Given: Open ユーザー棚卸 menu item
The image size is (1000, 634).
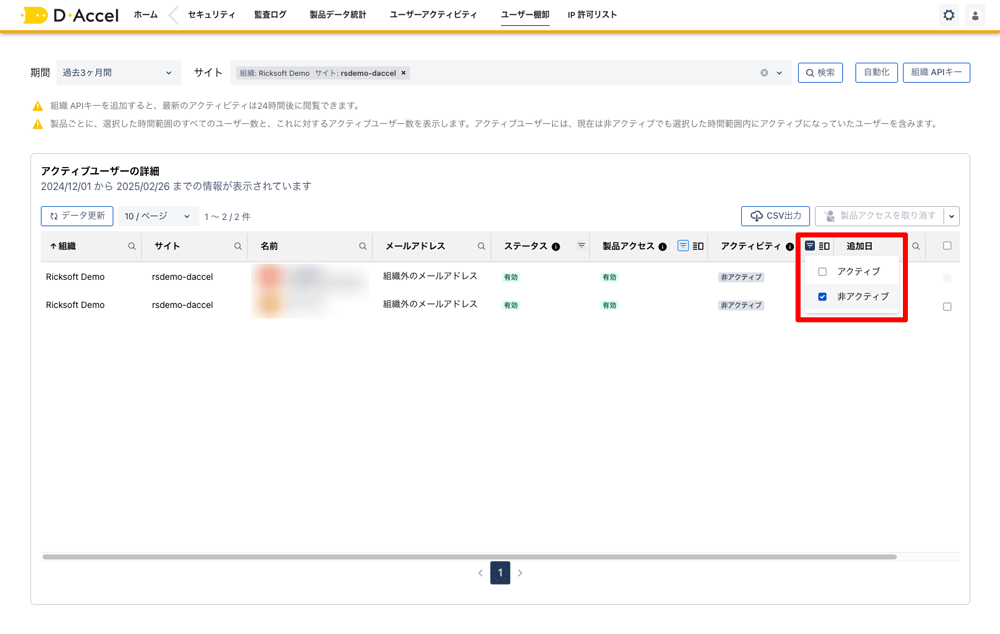Looking at the screenshot, I should point(525,15).
